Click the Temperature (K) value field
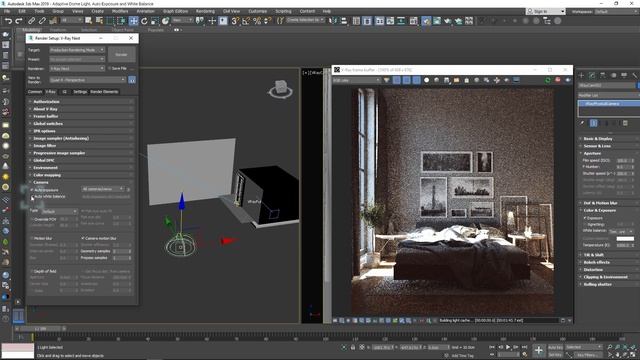Viewport: 640px width, 360px height. point(622,245)
